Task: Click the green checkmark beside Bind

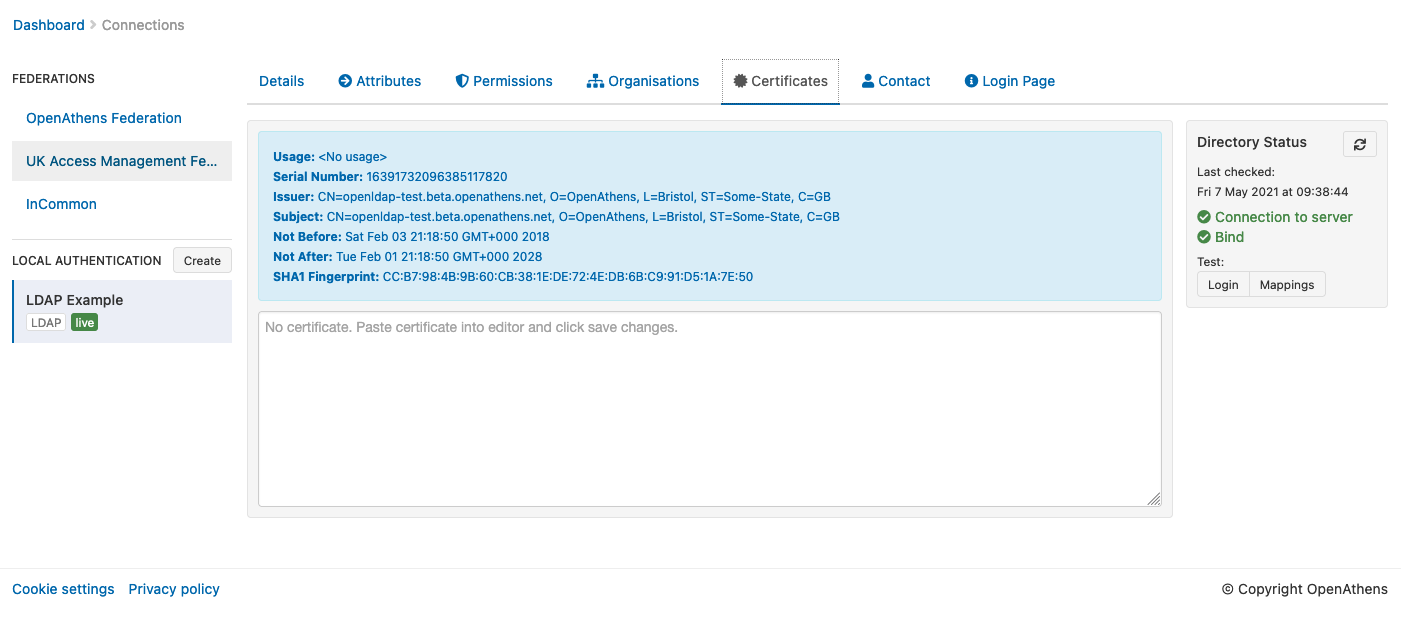Action: coord(1203,237)
